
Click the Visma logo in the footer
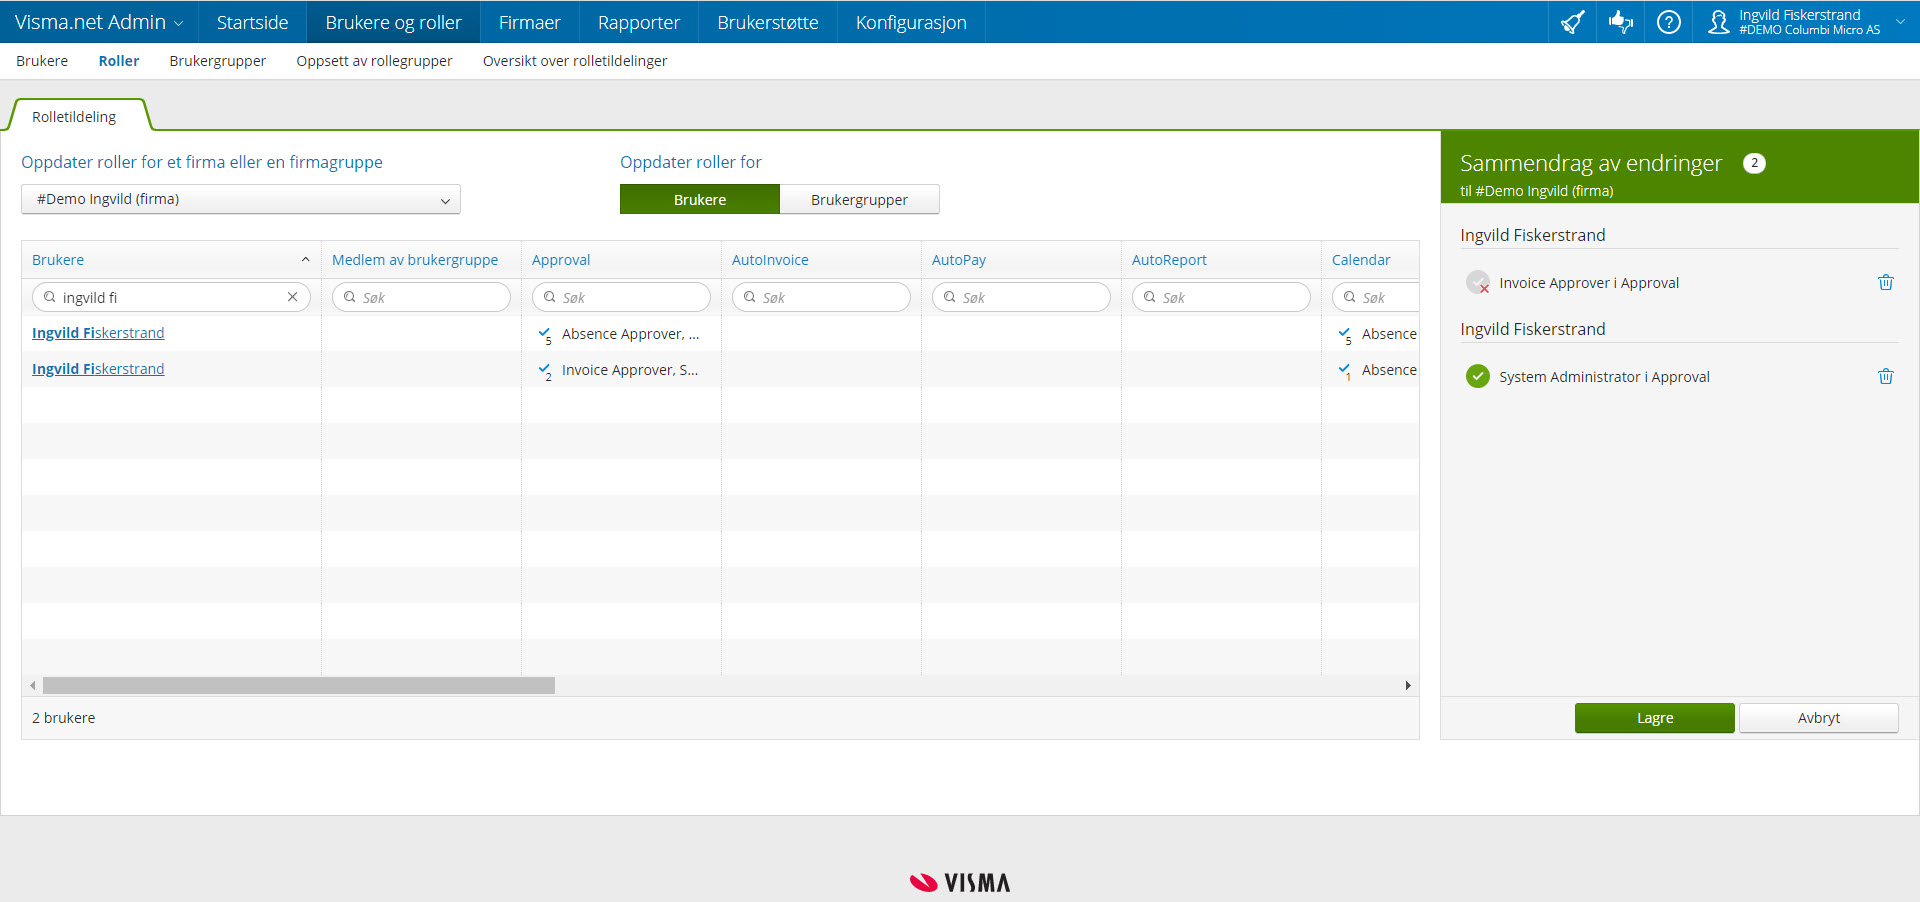(x=960, y=882)
